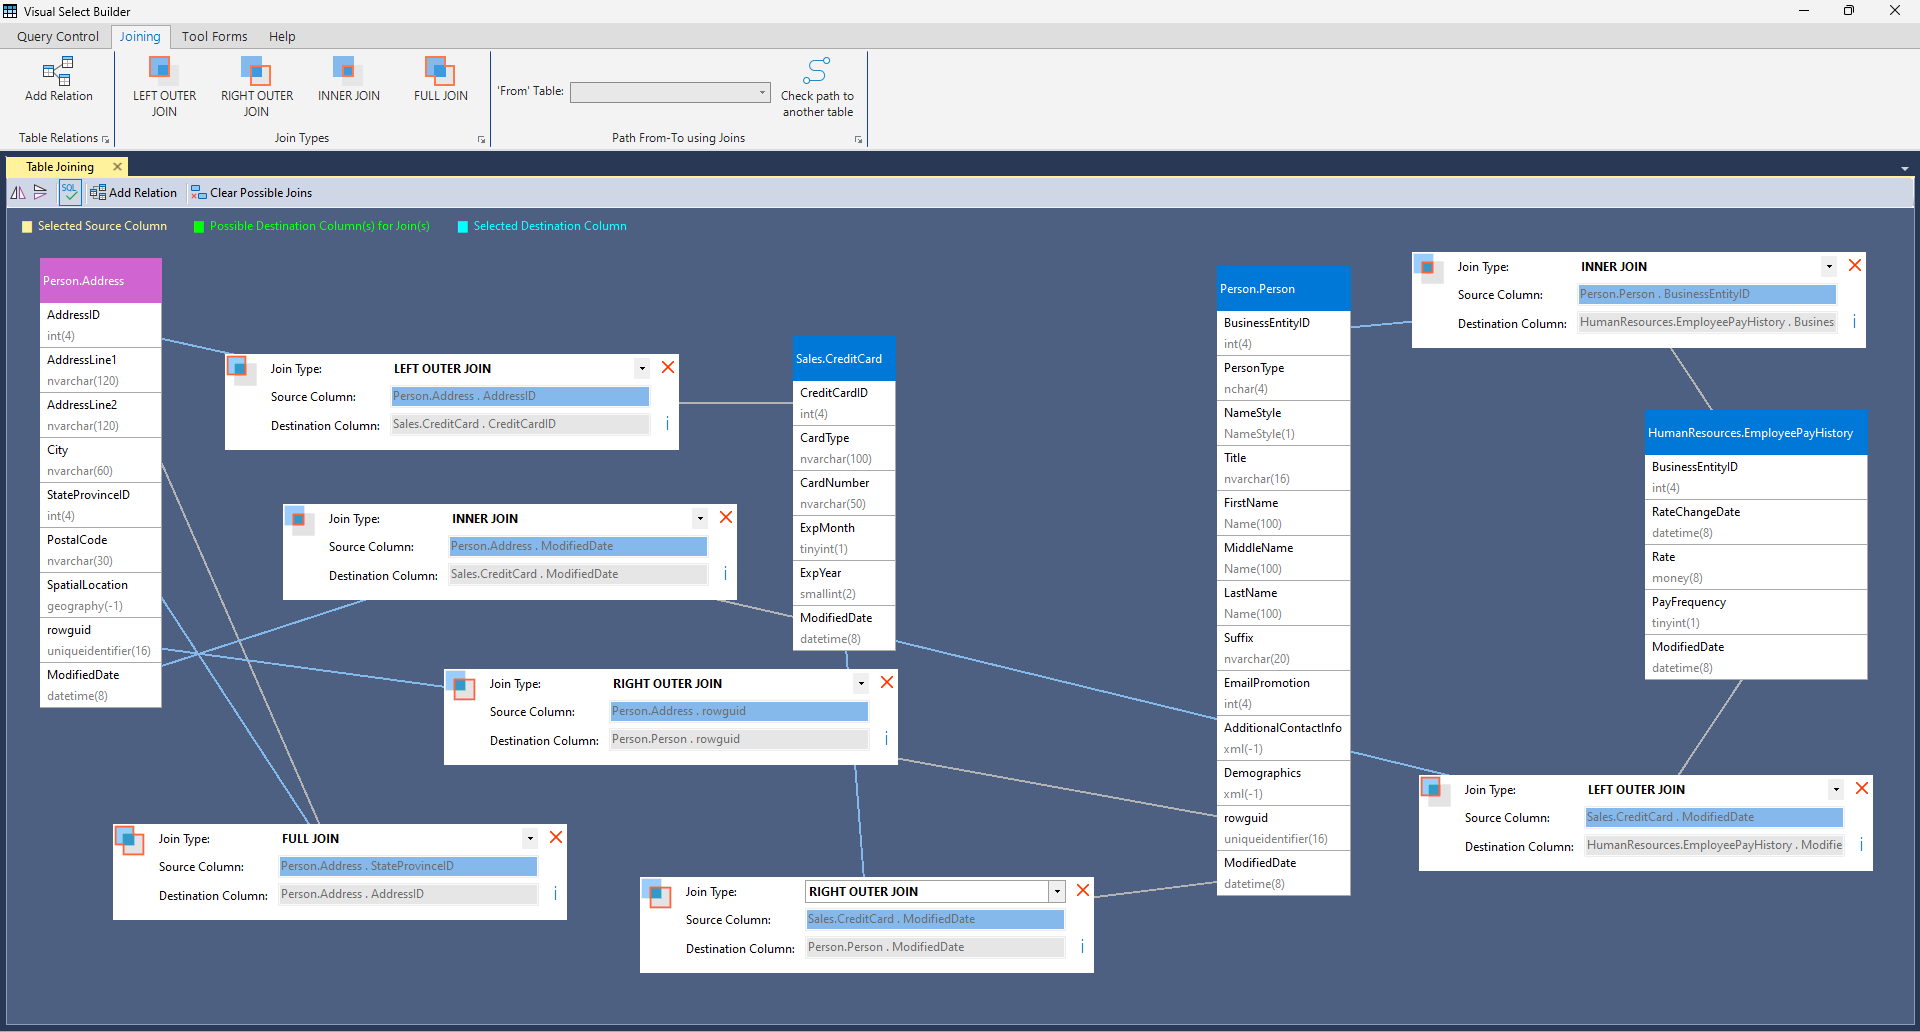Viewport: 1920px width, 1032px height.
Task: Select RIGHT OUTER JOIN ribbon icon
Action: click(x=256, y=69)
